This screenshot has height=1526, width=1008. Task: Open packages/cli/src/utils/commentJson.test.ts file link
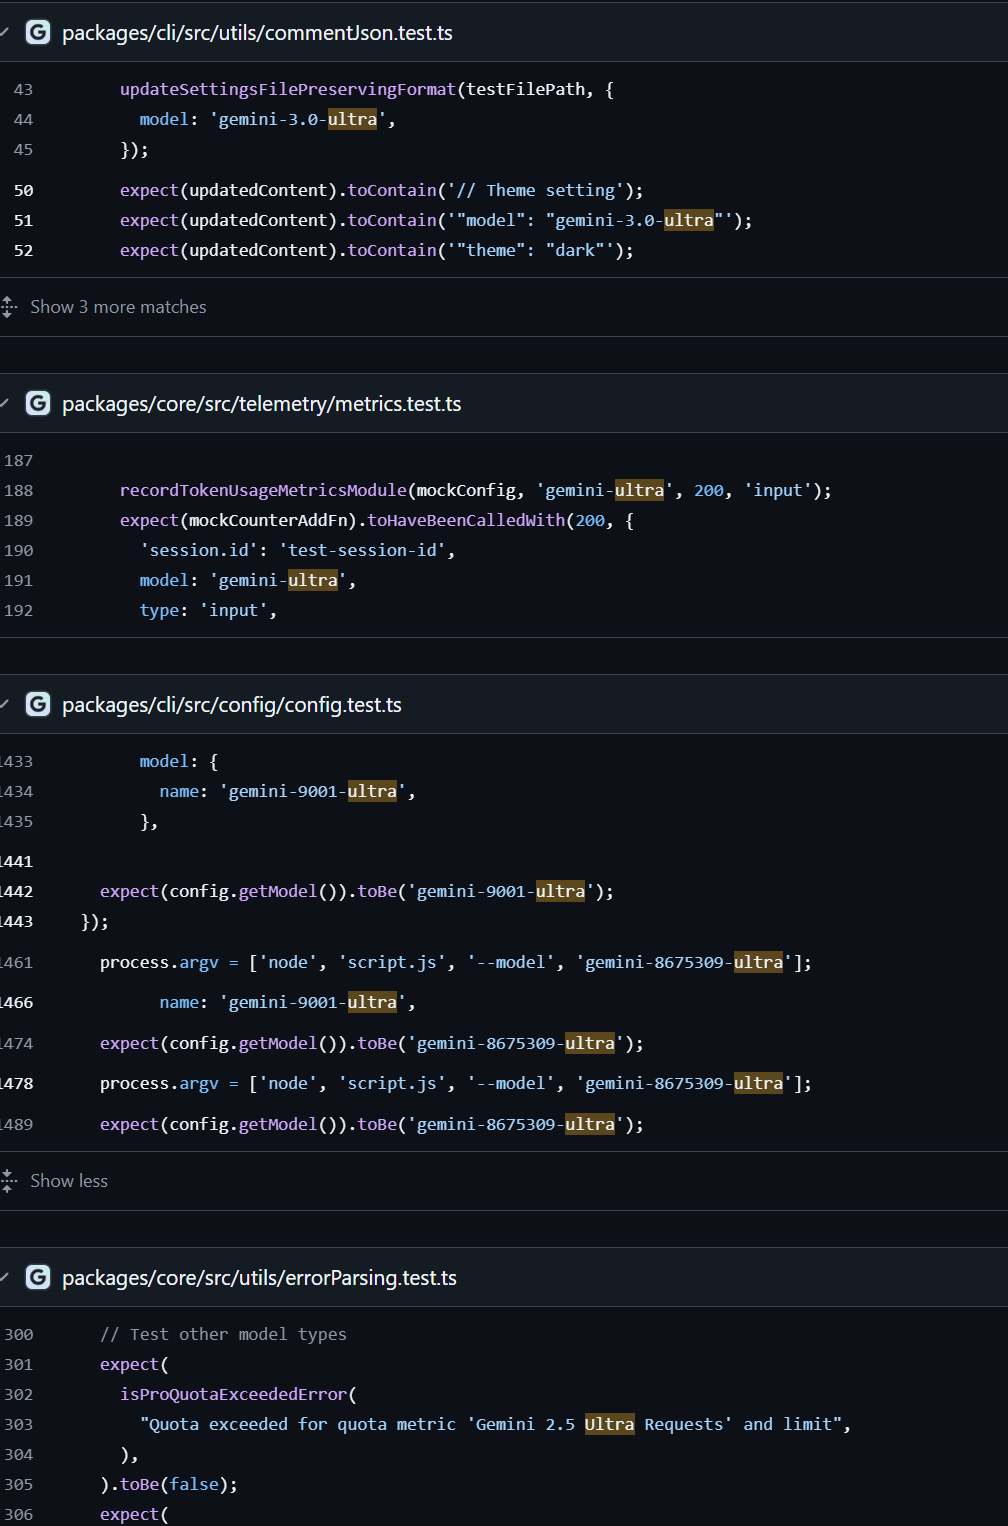[257, 33]
